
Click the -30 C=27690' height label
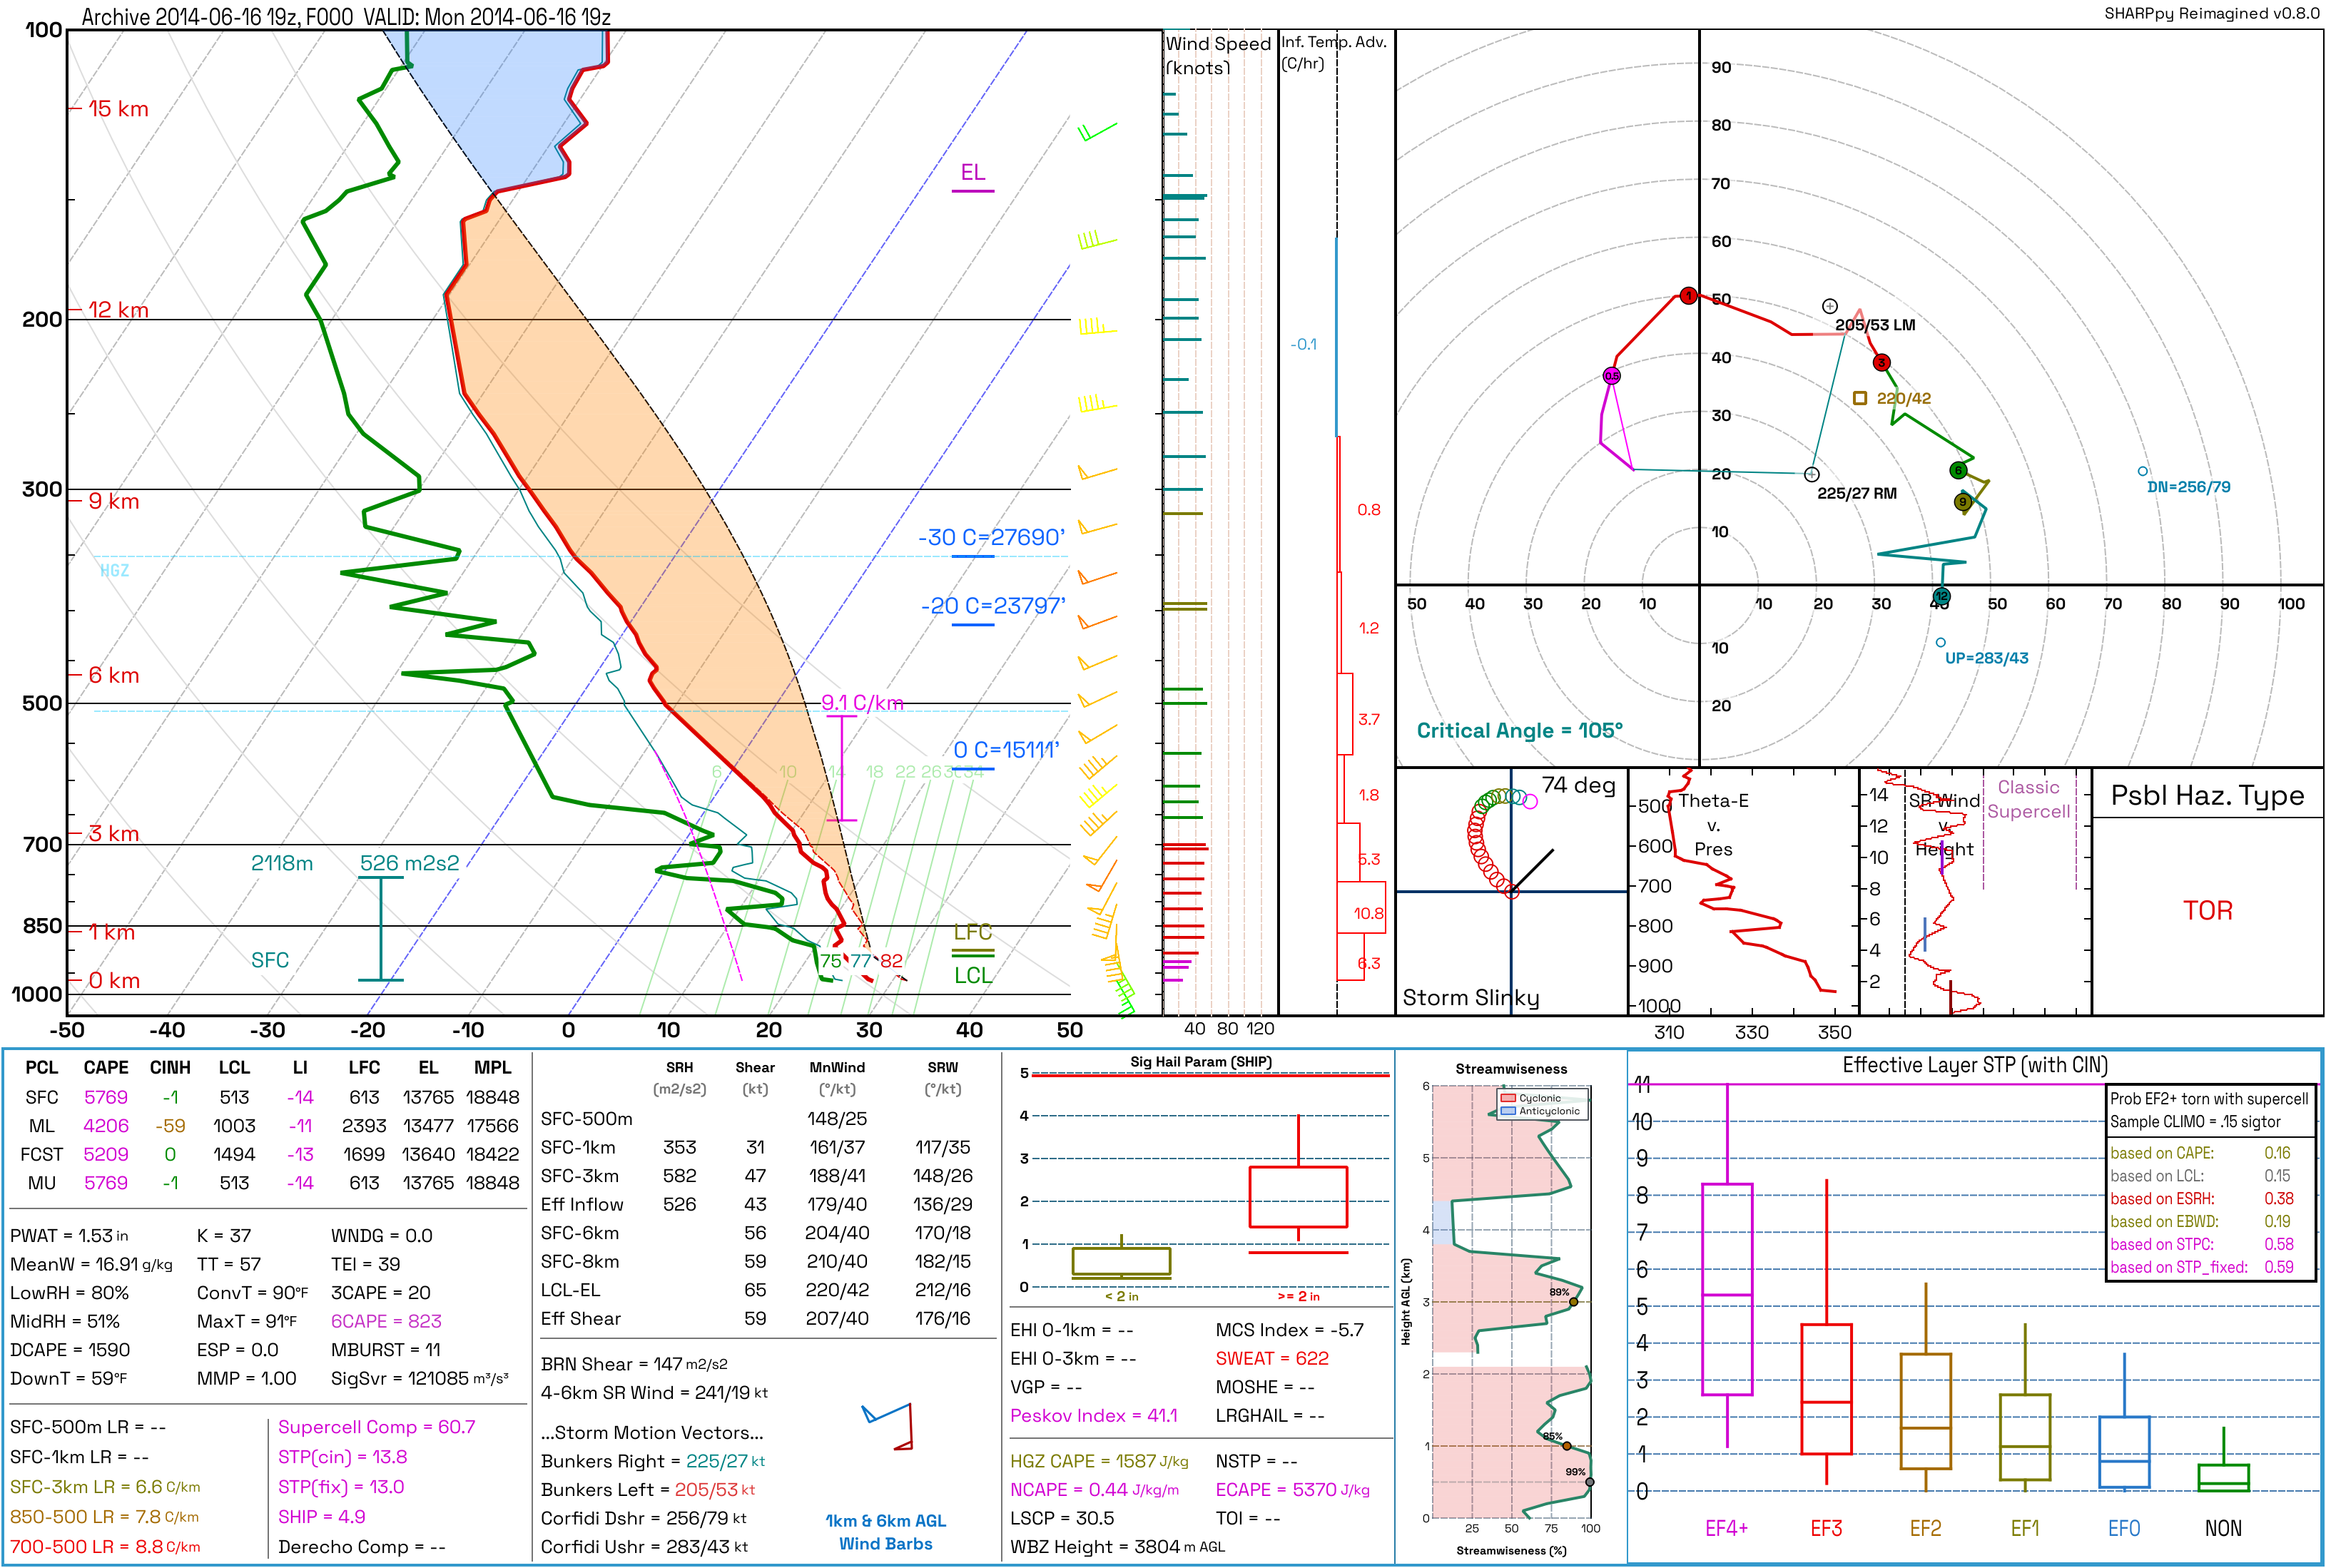[x=992, y=537]
